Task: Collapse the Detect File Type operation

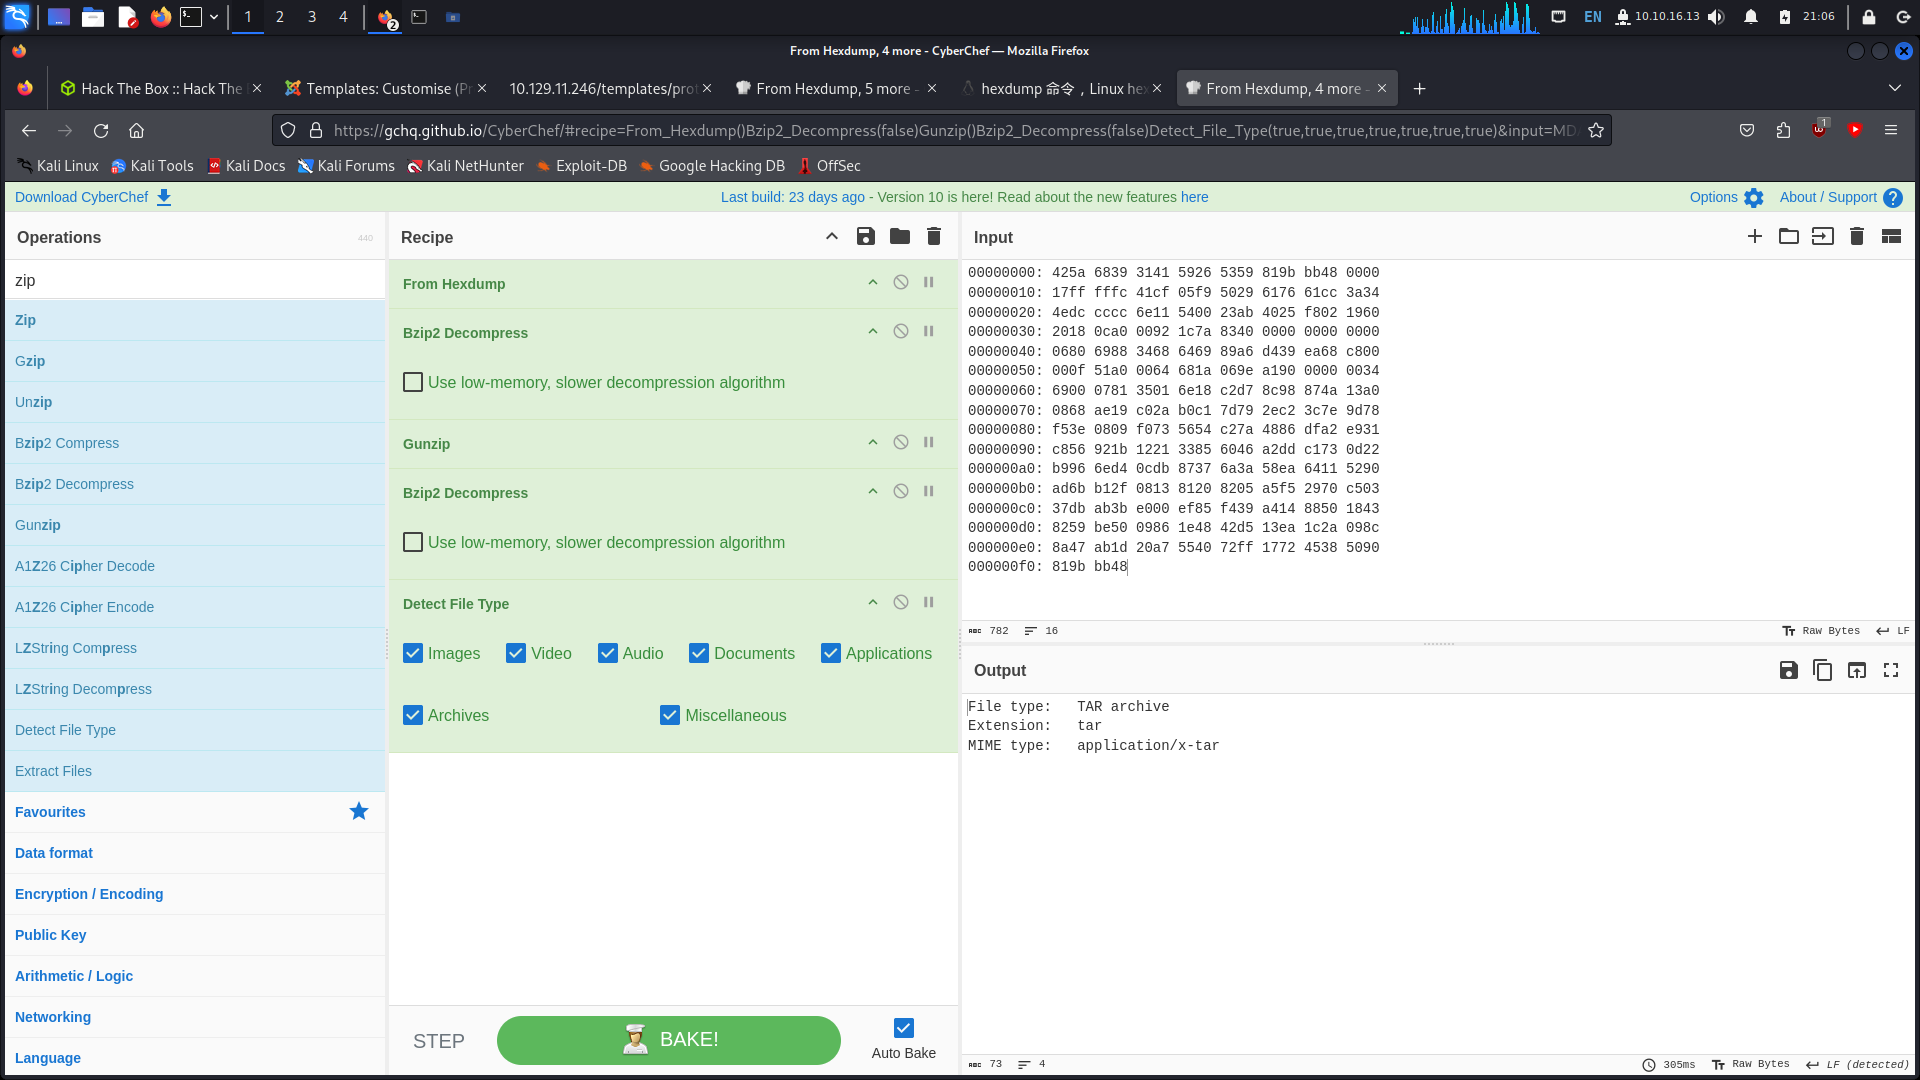Action: tap(873, 603)
